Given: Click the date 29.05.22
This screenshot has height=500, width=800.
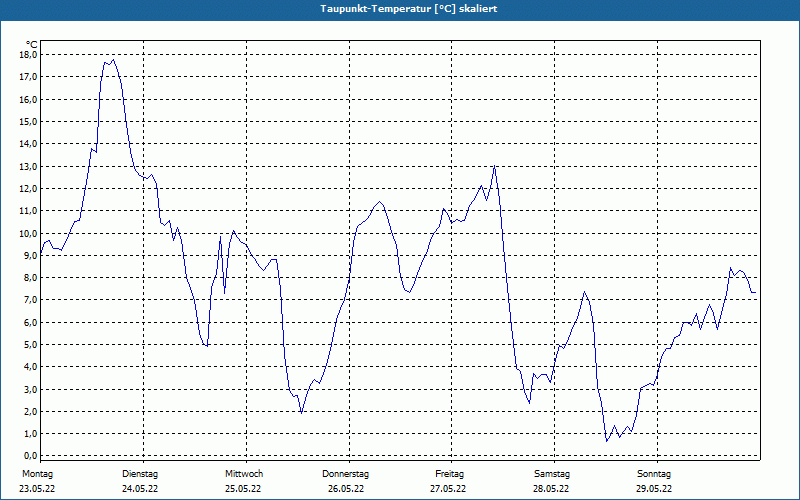Looking at the screenshot, I should pyautogui.click(x=654, y=489).
